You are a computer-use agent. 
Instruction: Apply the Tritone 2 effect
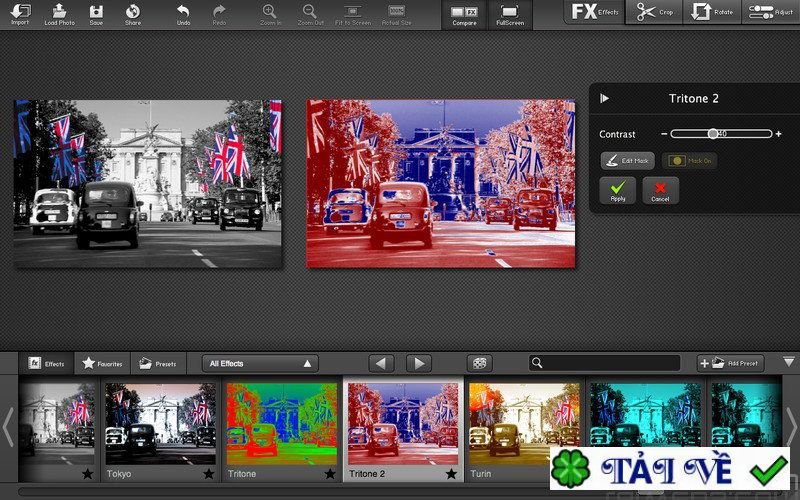(617, 189)
